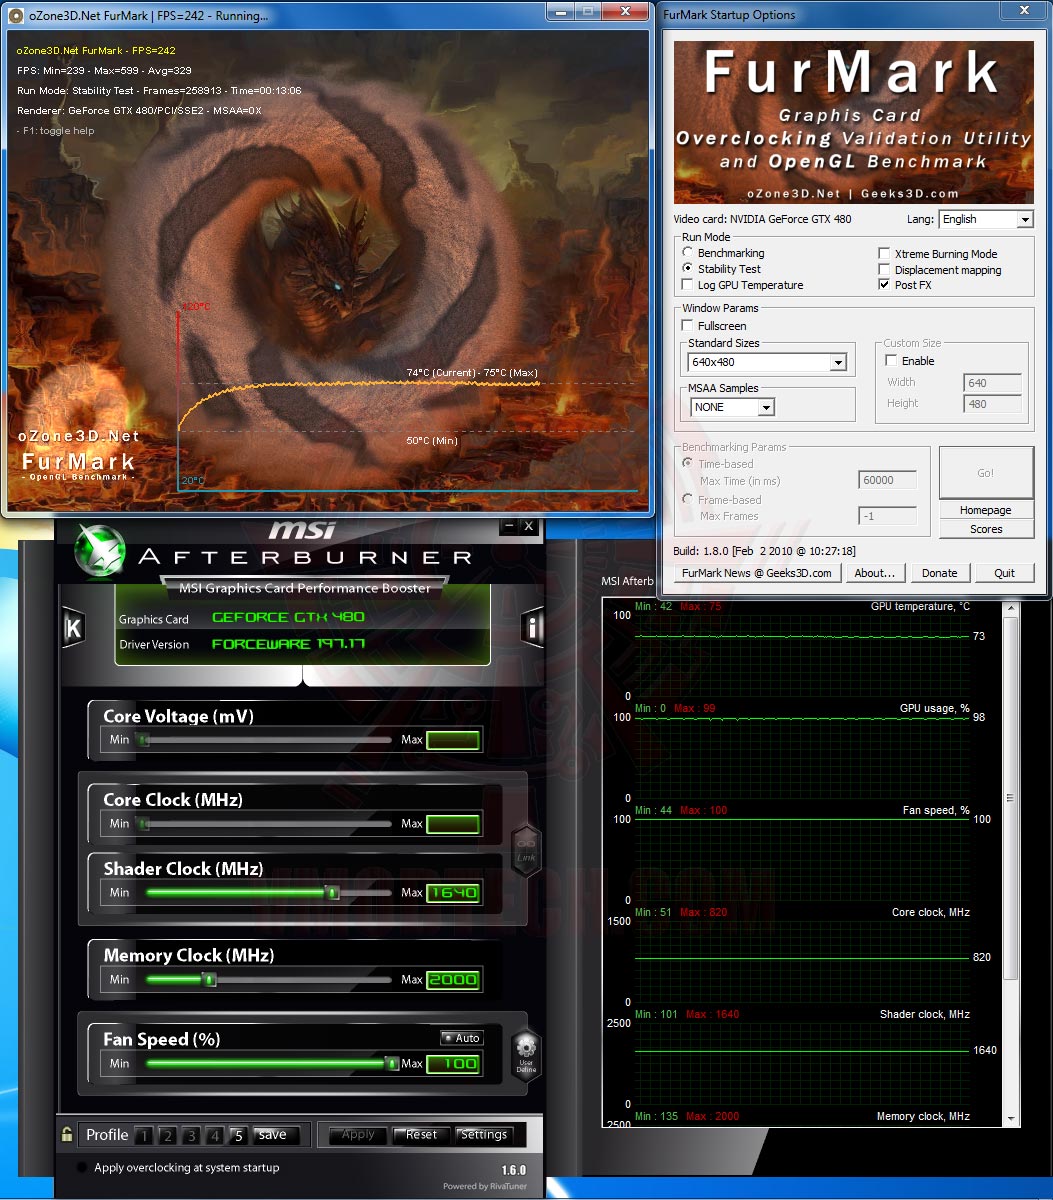This screenshot has width=1053, height=1200.
Task: Quit the FurMark Startup Options
Action: click(1004, 573)
